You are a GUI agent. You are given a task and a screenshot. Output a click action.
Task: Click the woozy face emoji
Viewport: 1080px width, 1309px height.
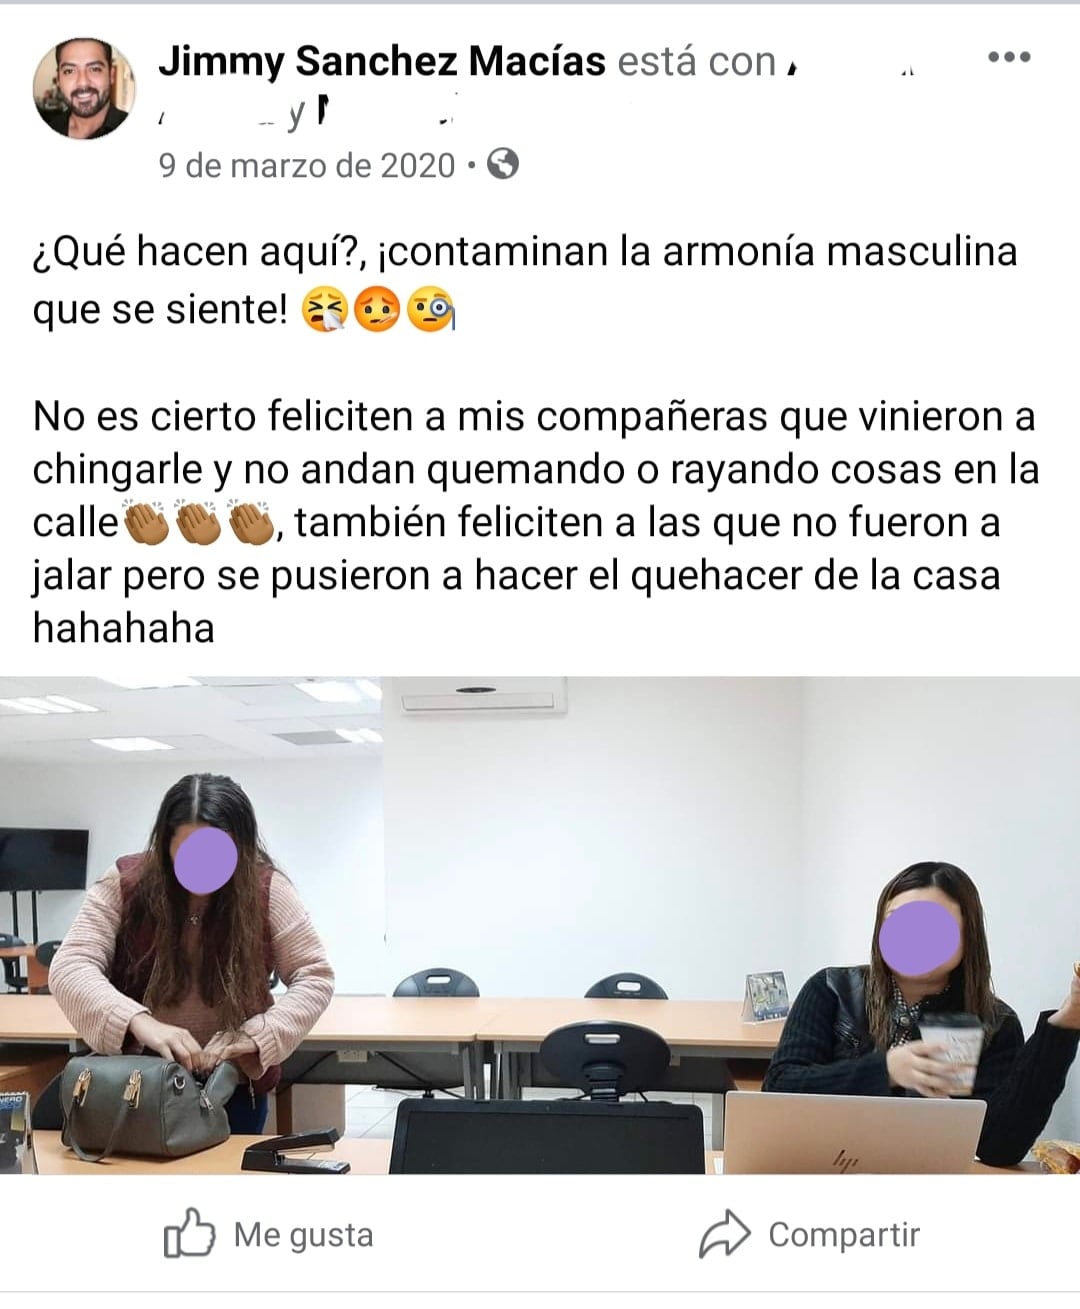376,310
